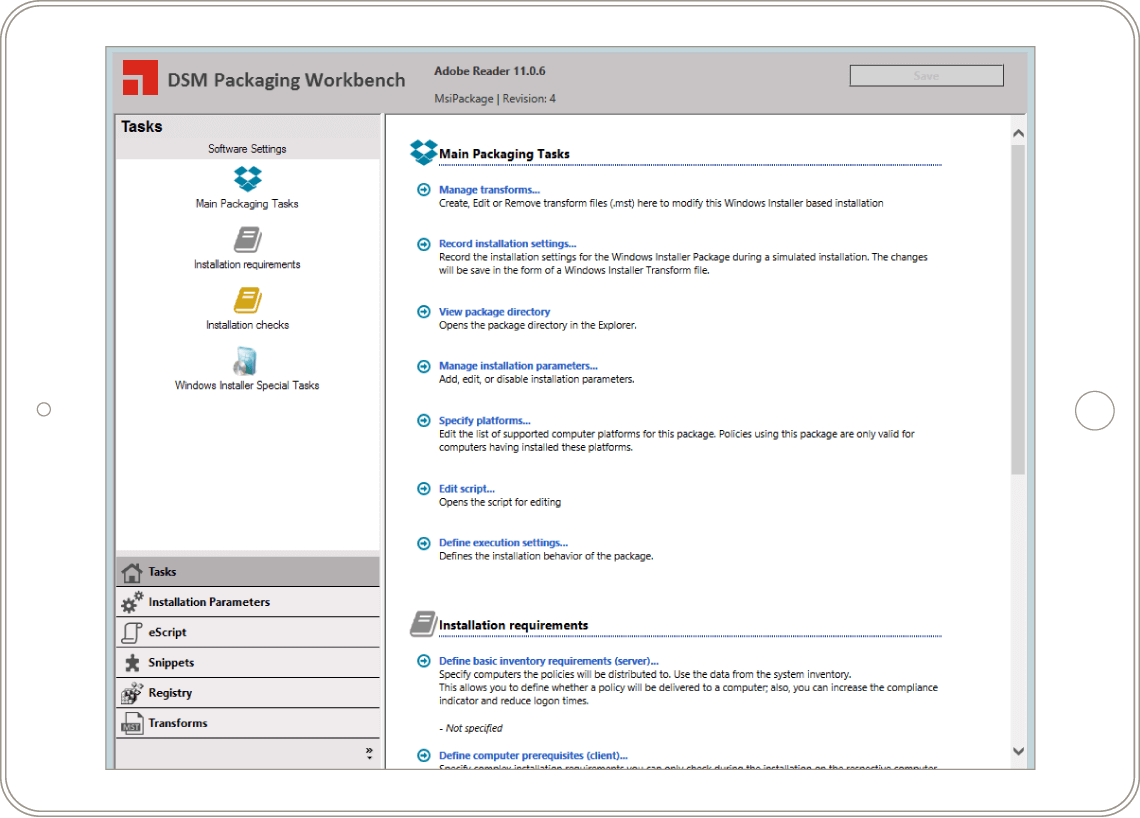Switch to the Transforms tab
The height and width of the screenshot is (818, 1140).
point(248,723)
